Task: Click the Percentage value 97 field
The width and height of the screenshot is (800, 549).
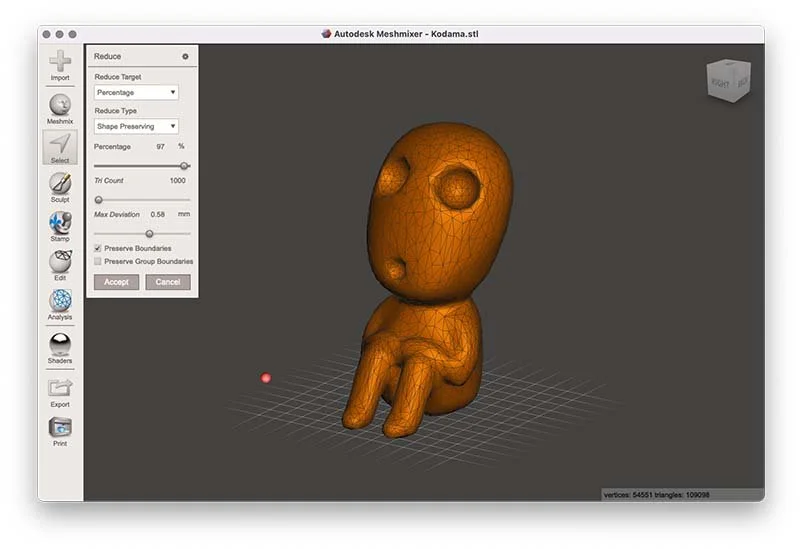Action: [x=161, y=146]
